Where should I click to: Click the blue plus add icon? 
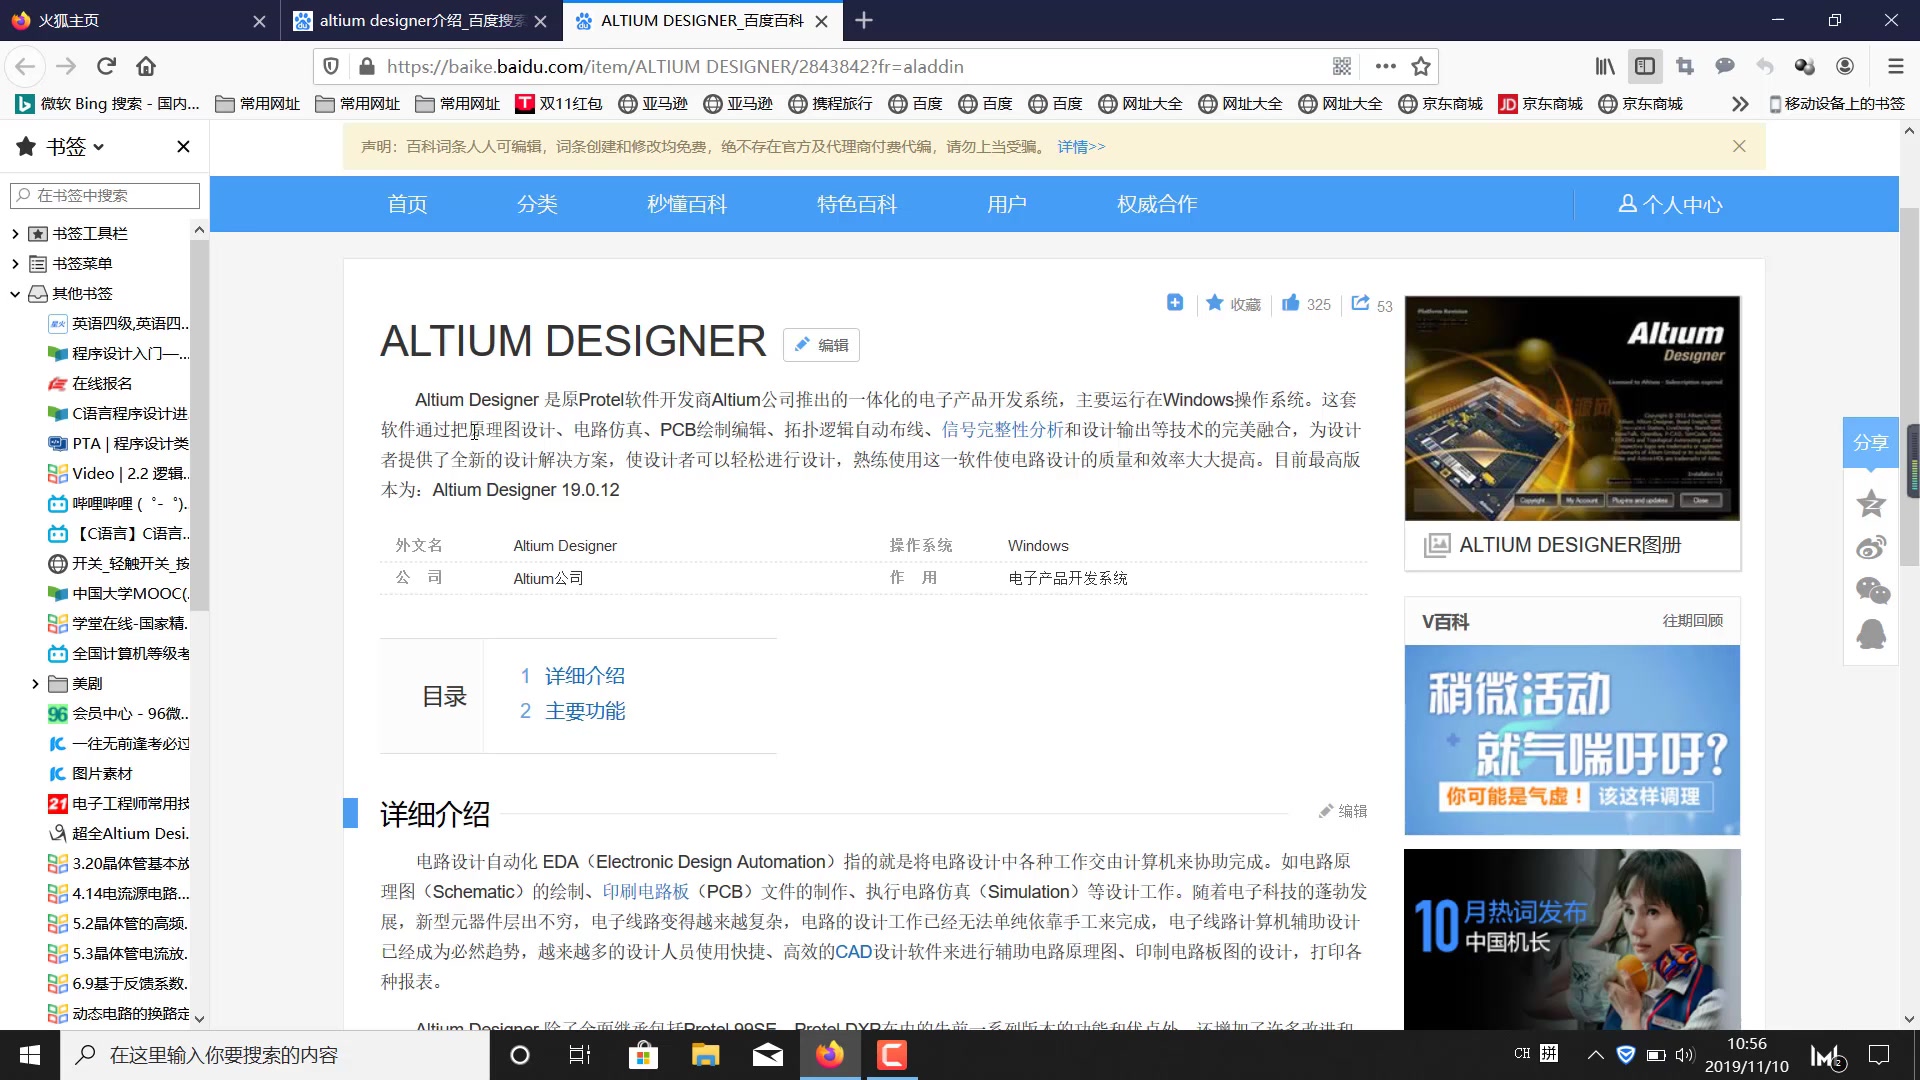pos(1175,303)
